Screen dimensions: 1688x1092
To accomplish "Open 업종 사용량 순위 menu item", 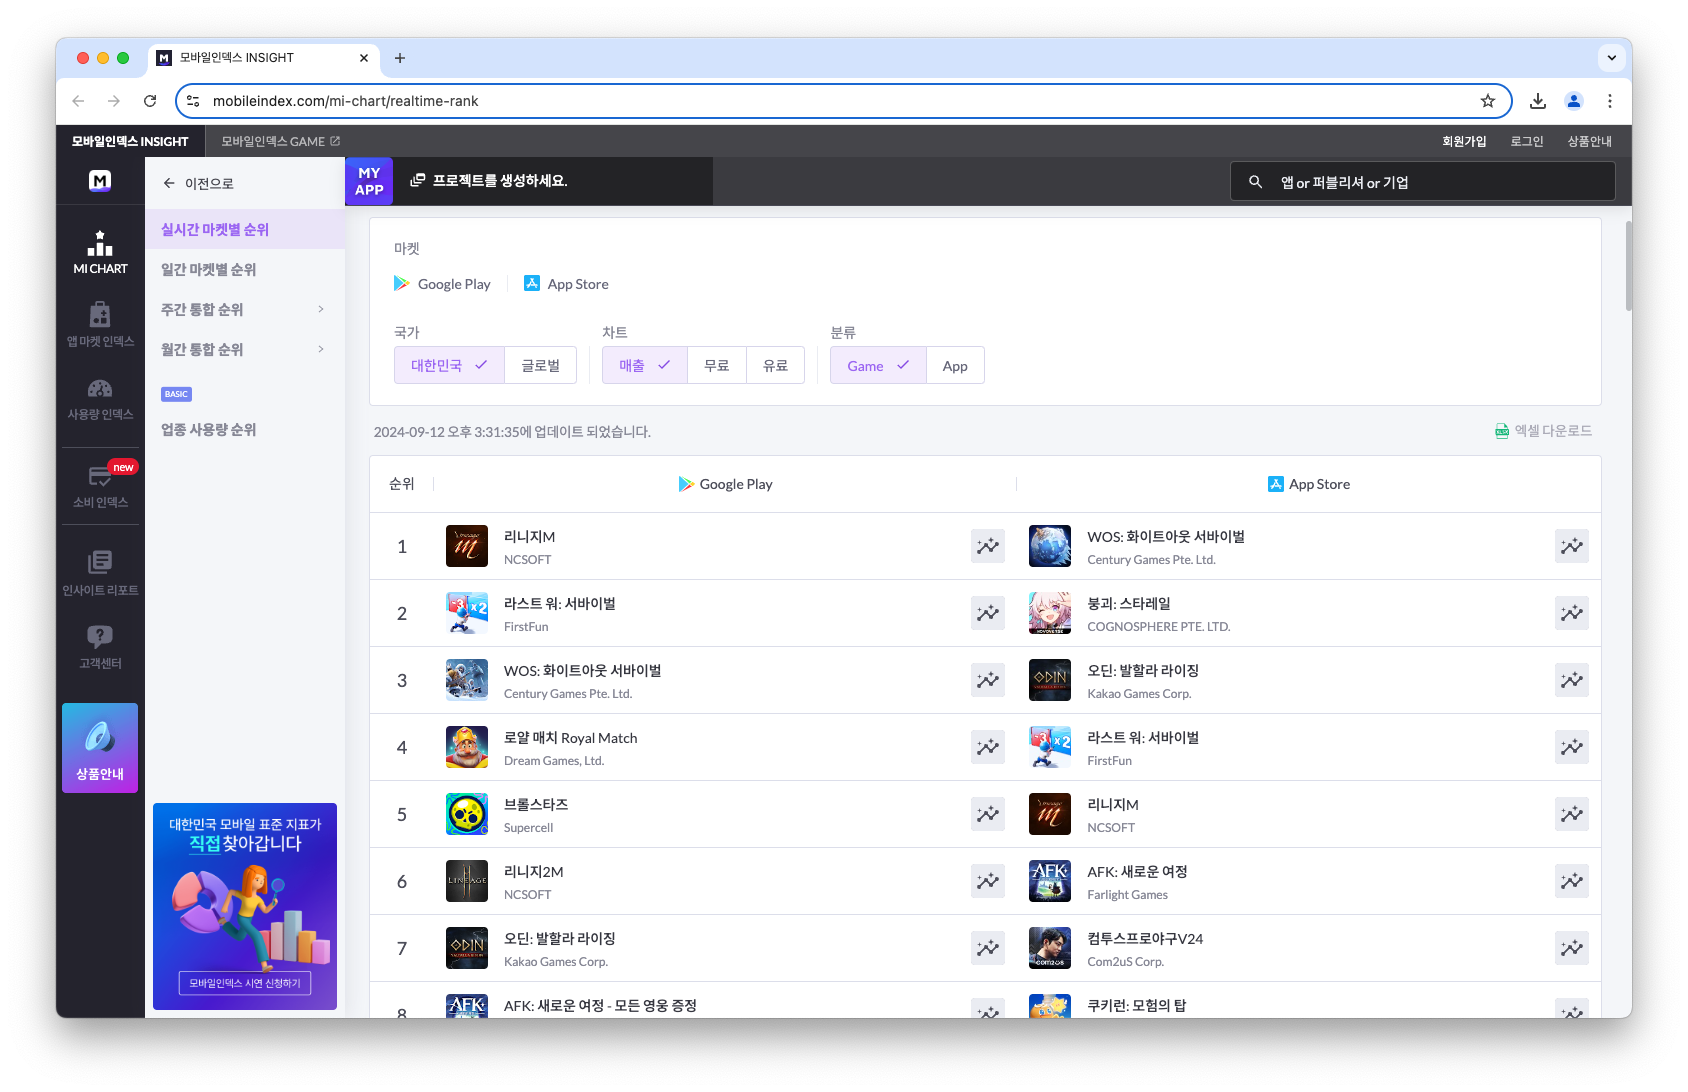I will [245, 429].
